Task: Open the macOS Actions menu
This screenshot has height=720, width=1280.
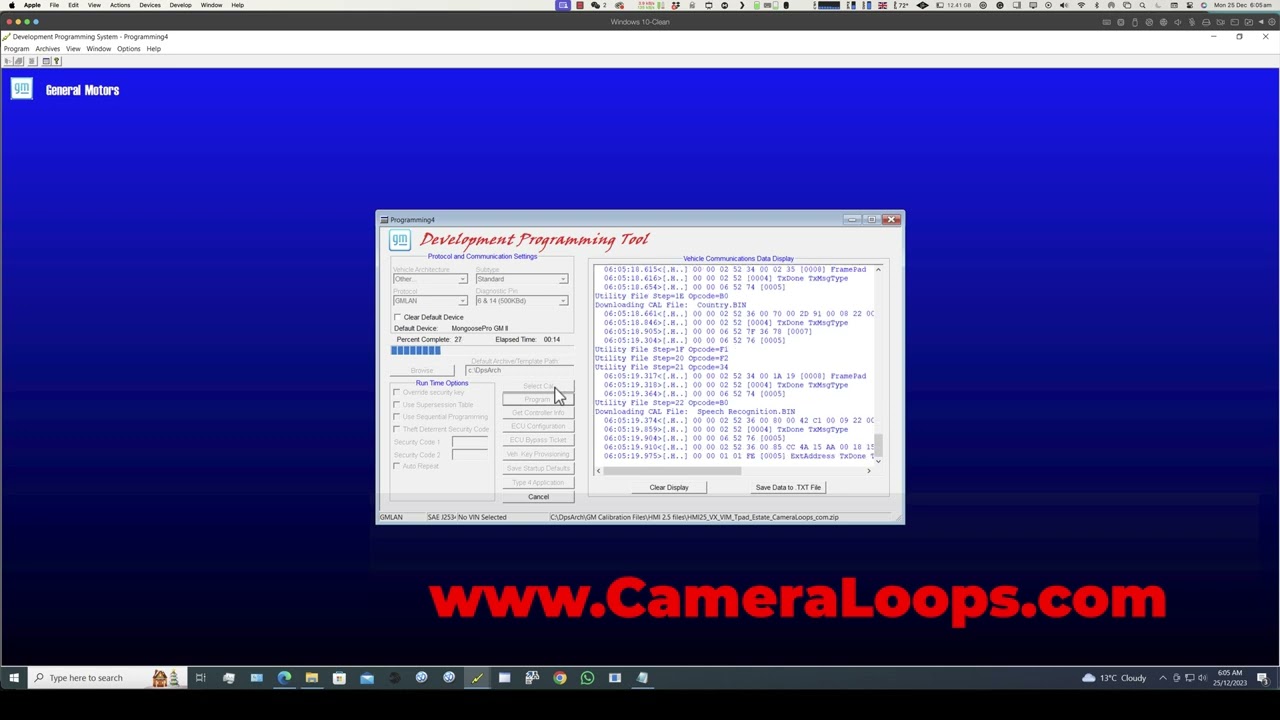Action: click(120, 5)
